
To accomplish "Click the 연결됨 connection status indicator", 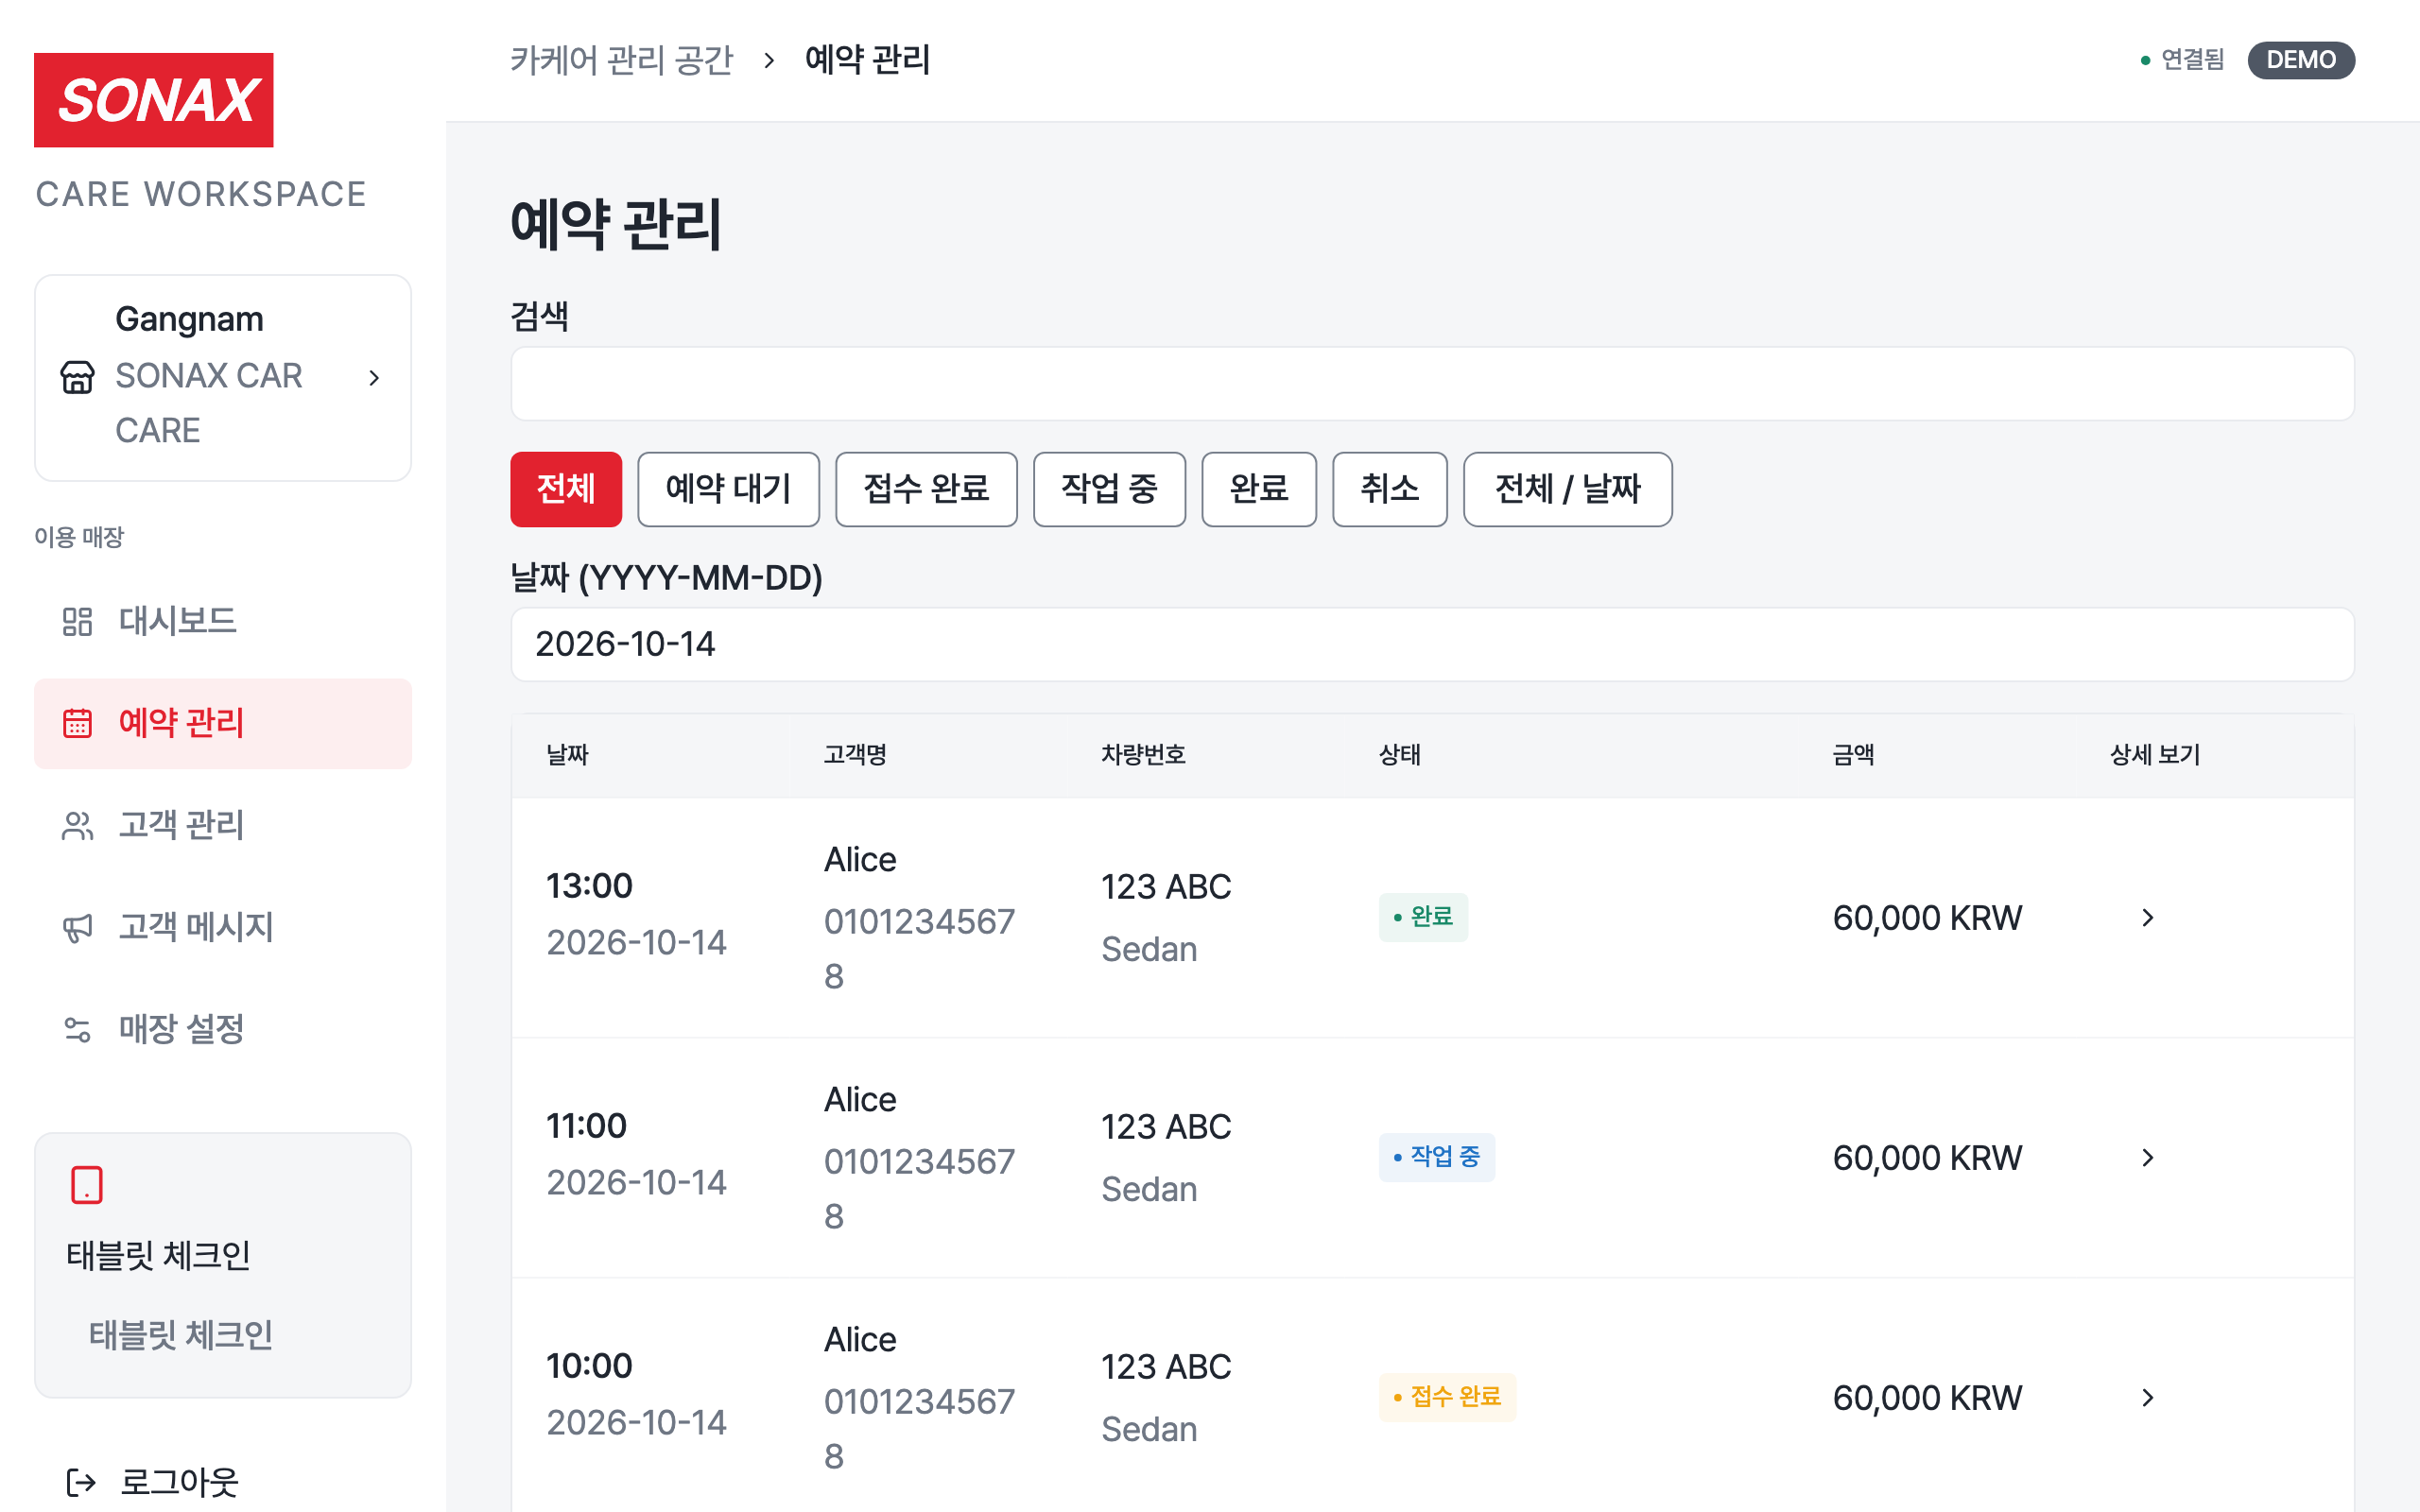I will [2183, 60].
